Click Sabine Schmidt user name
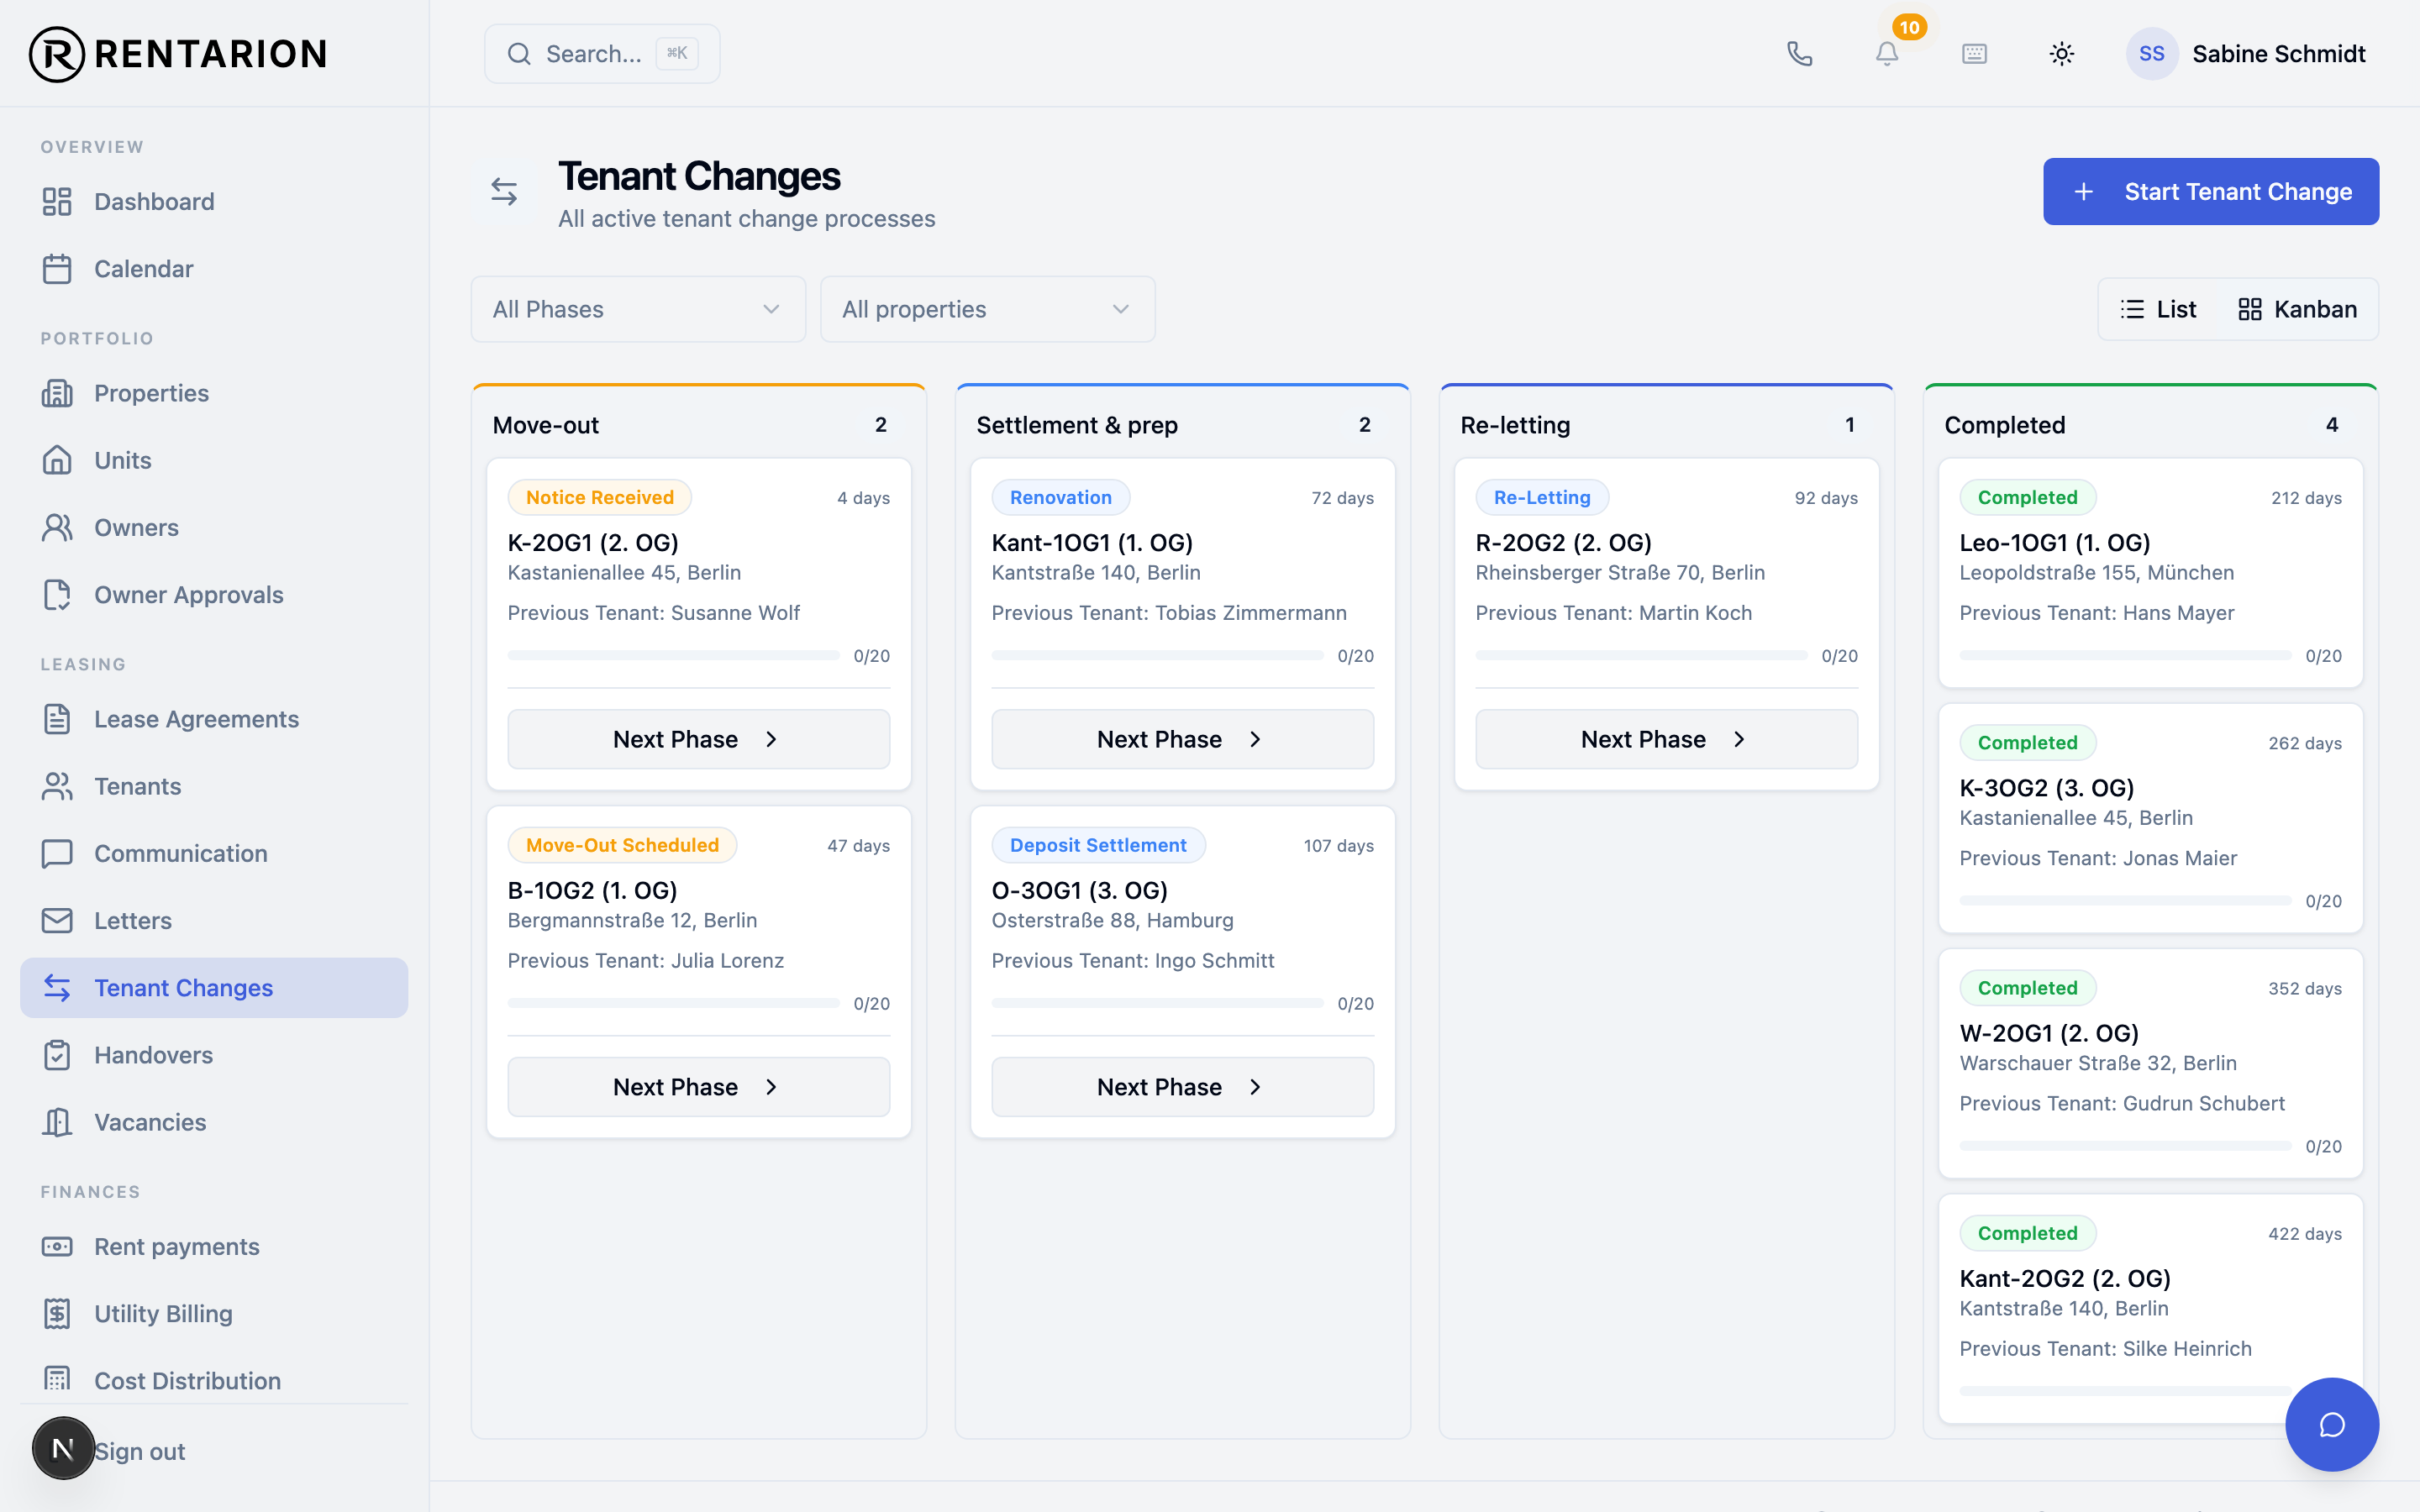 [2278, 53]
